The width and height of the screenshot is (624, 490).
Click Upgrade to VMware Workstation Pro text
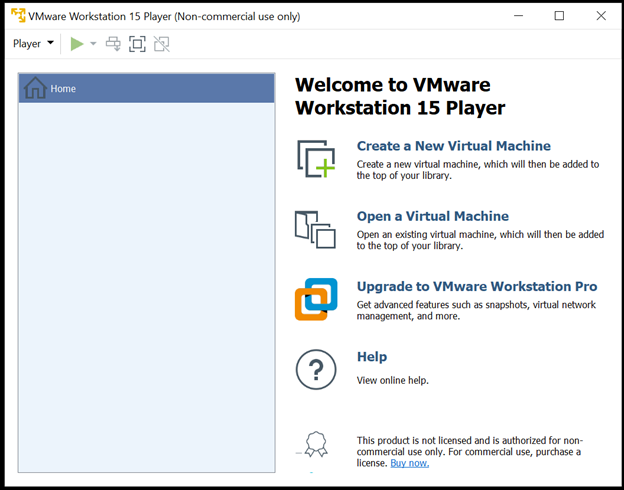(x=477, y=286)
